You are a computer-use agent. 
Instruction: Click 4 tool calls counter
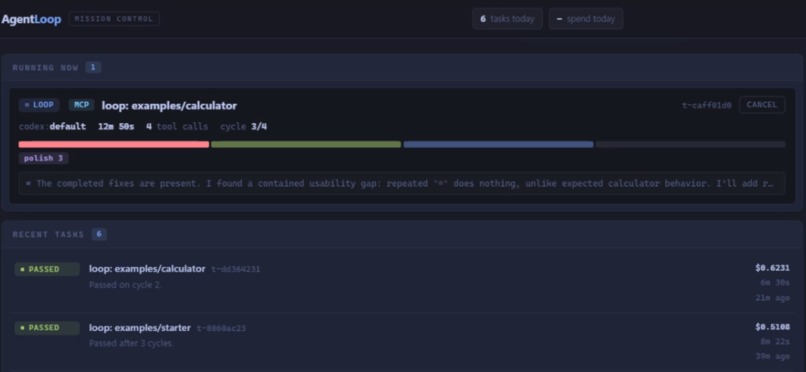coord(177,126)
